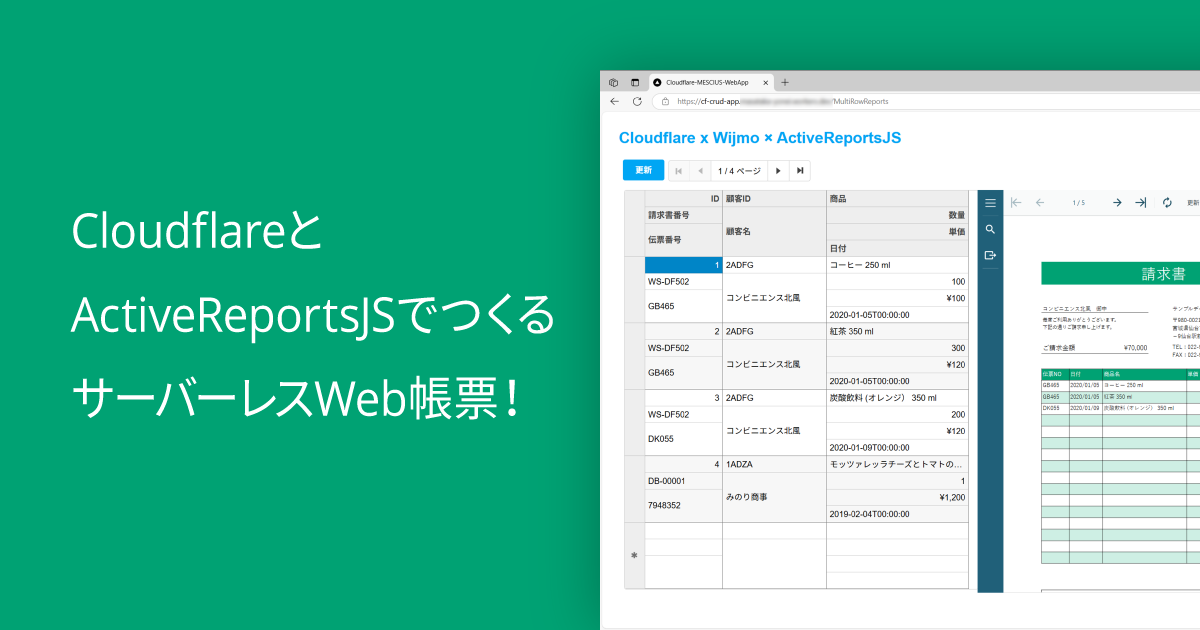The image size is (1200, 630).
Task: Close the Cloudflare-MESCIUS-WebApp tab
Action: pos(766,82)
